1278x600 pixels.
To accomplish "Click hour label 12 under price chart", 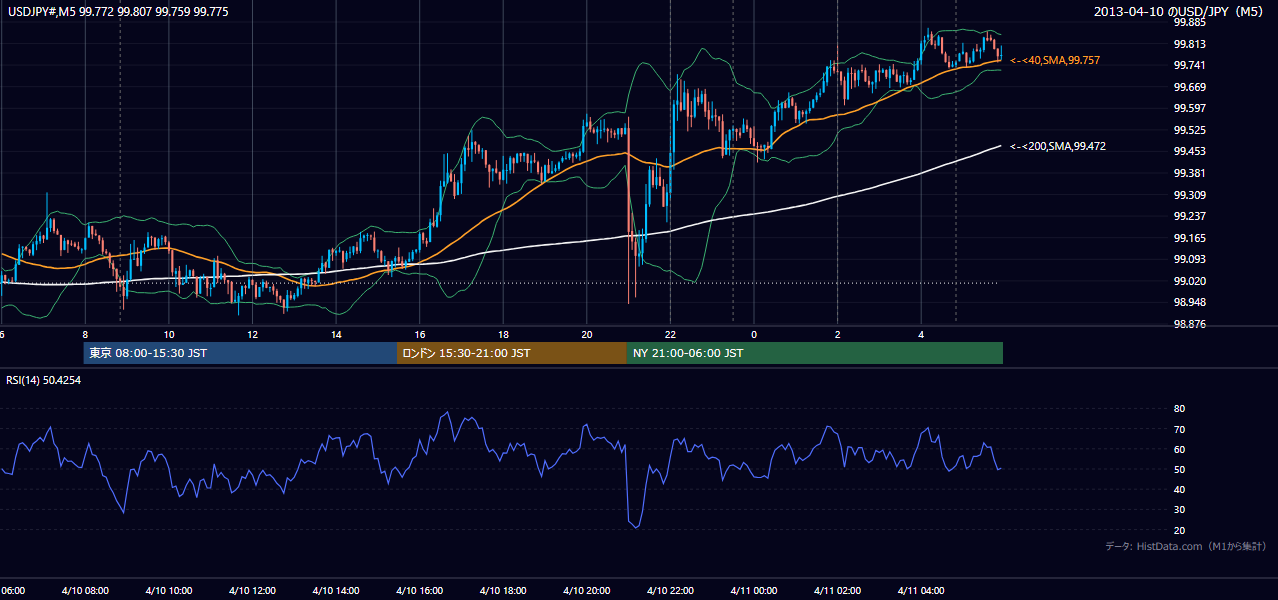I will (253, 334).
